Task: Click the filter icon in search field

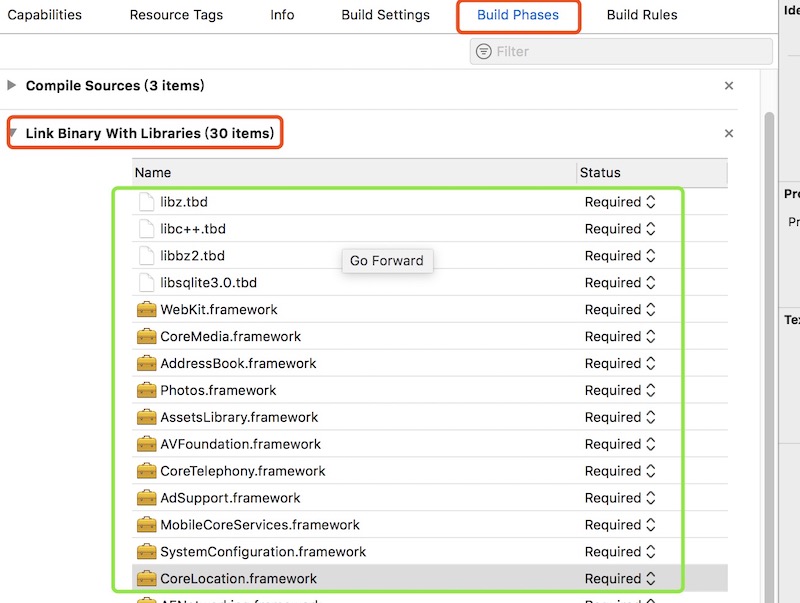Action: (484, 52)
